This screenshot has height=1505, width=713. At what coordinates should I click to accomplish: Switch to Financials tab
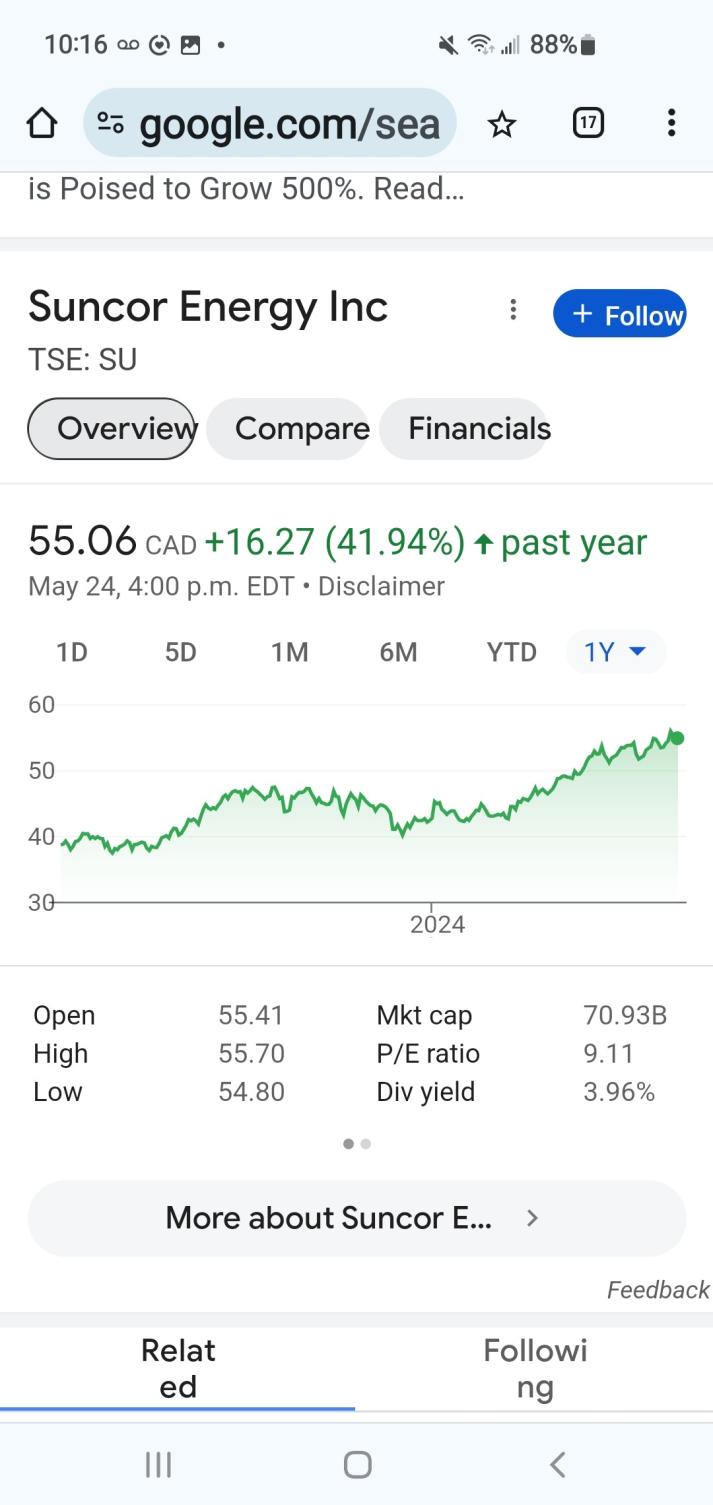click(x=479, y=429)
